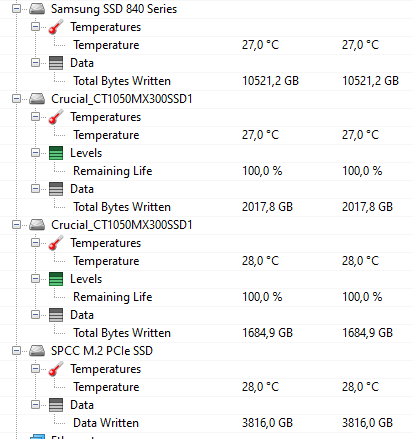Select Remaining Life row of the Crucial with 2017,8 GB written
Image resolution: width=413 pixels, height=439 pixels.
206,171
